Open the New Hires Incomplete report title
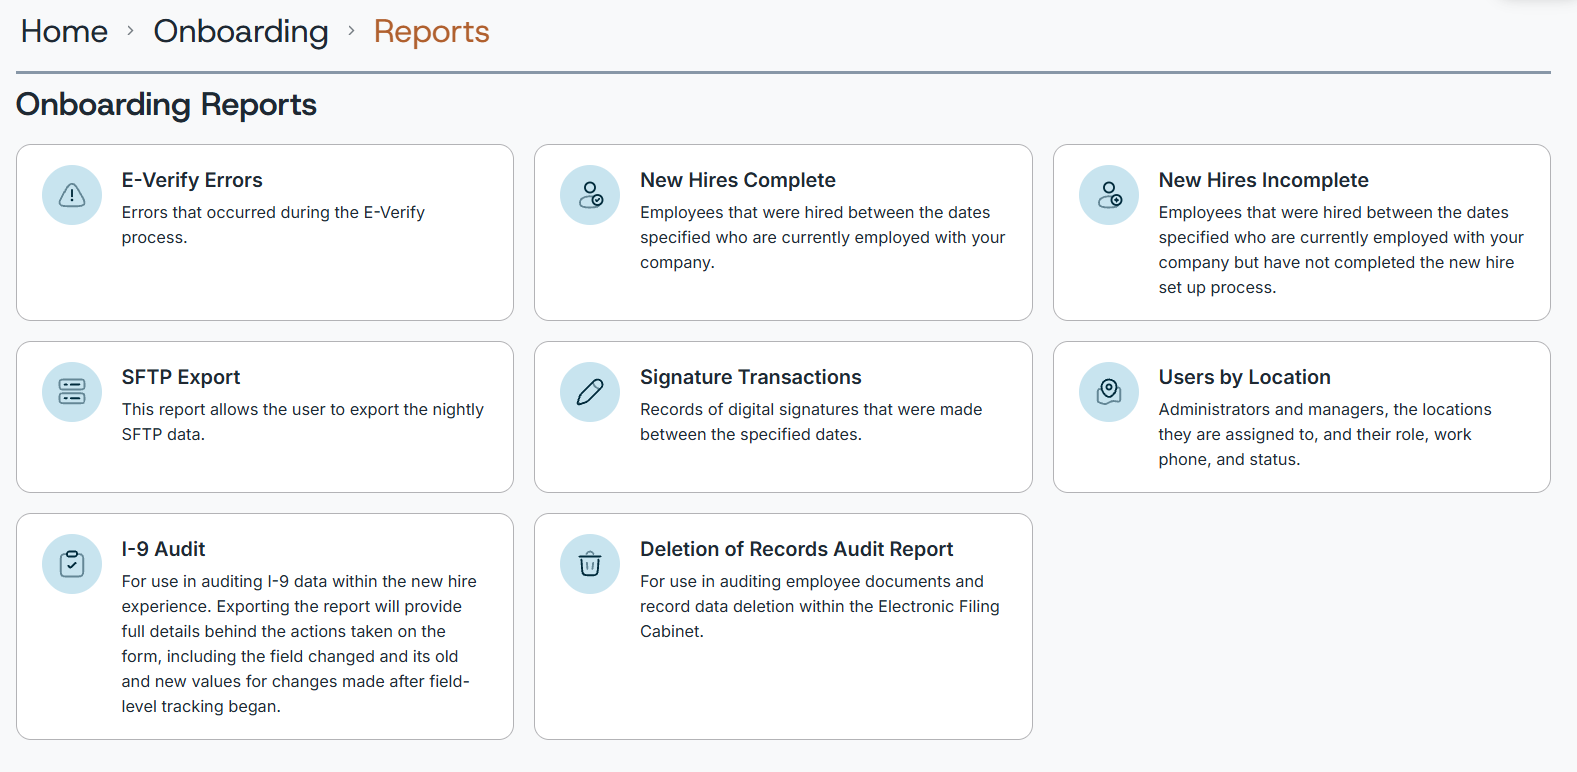Image resolution: width=1577 pixels, height=772 pixels. (1264, 180)
